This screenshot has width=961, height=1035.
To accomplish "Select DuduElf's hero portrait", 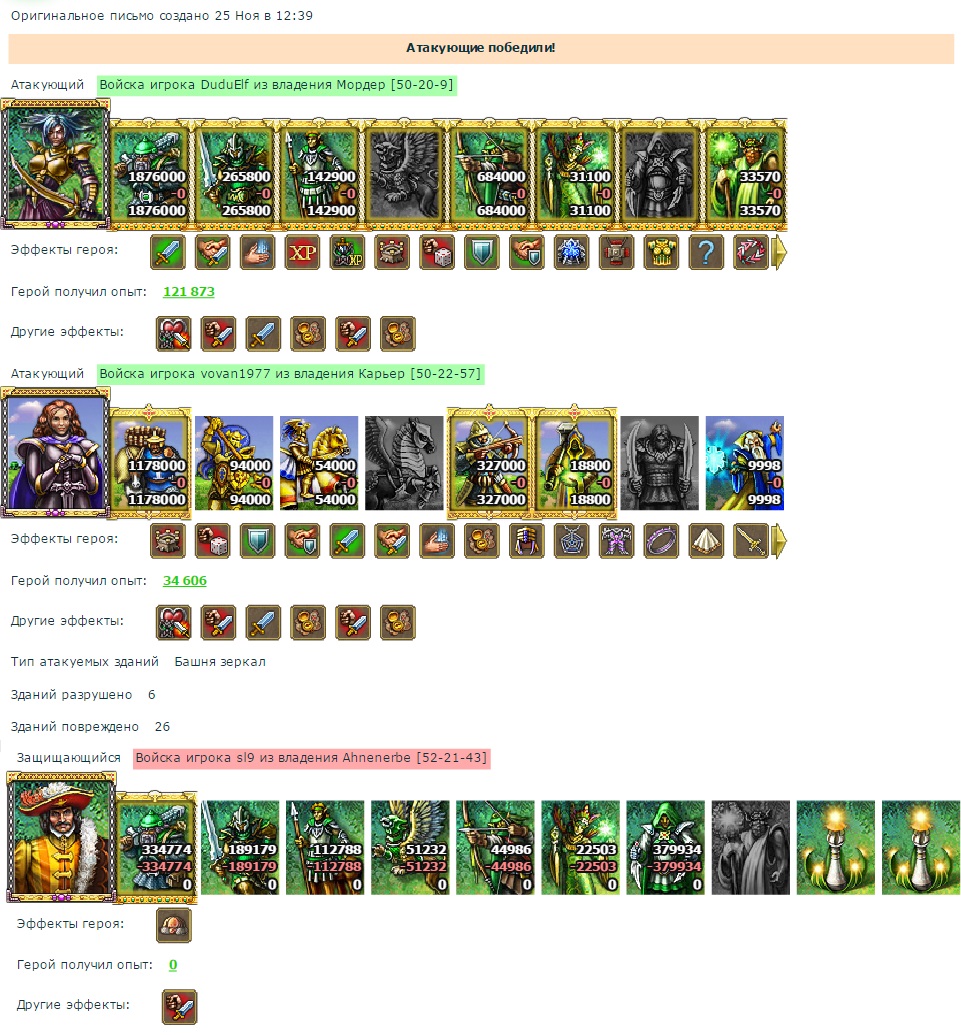I will click(55, 164).
